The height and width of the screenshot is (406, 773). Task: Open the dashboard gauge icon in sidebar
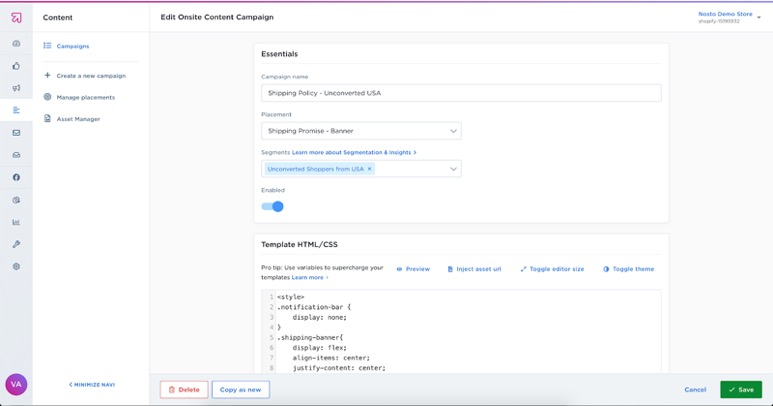(16, 43)
